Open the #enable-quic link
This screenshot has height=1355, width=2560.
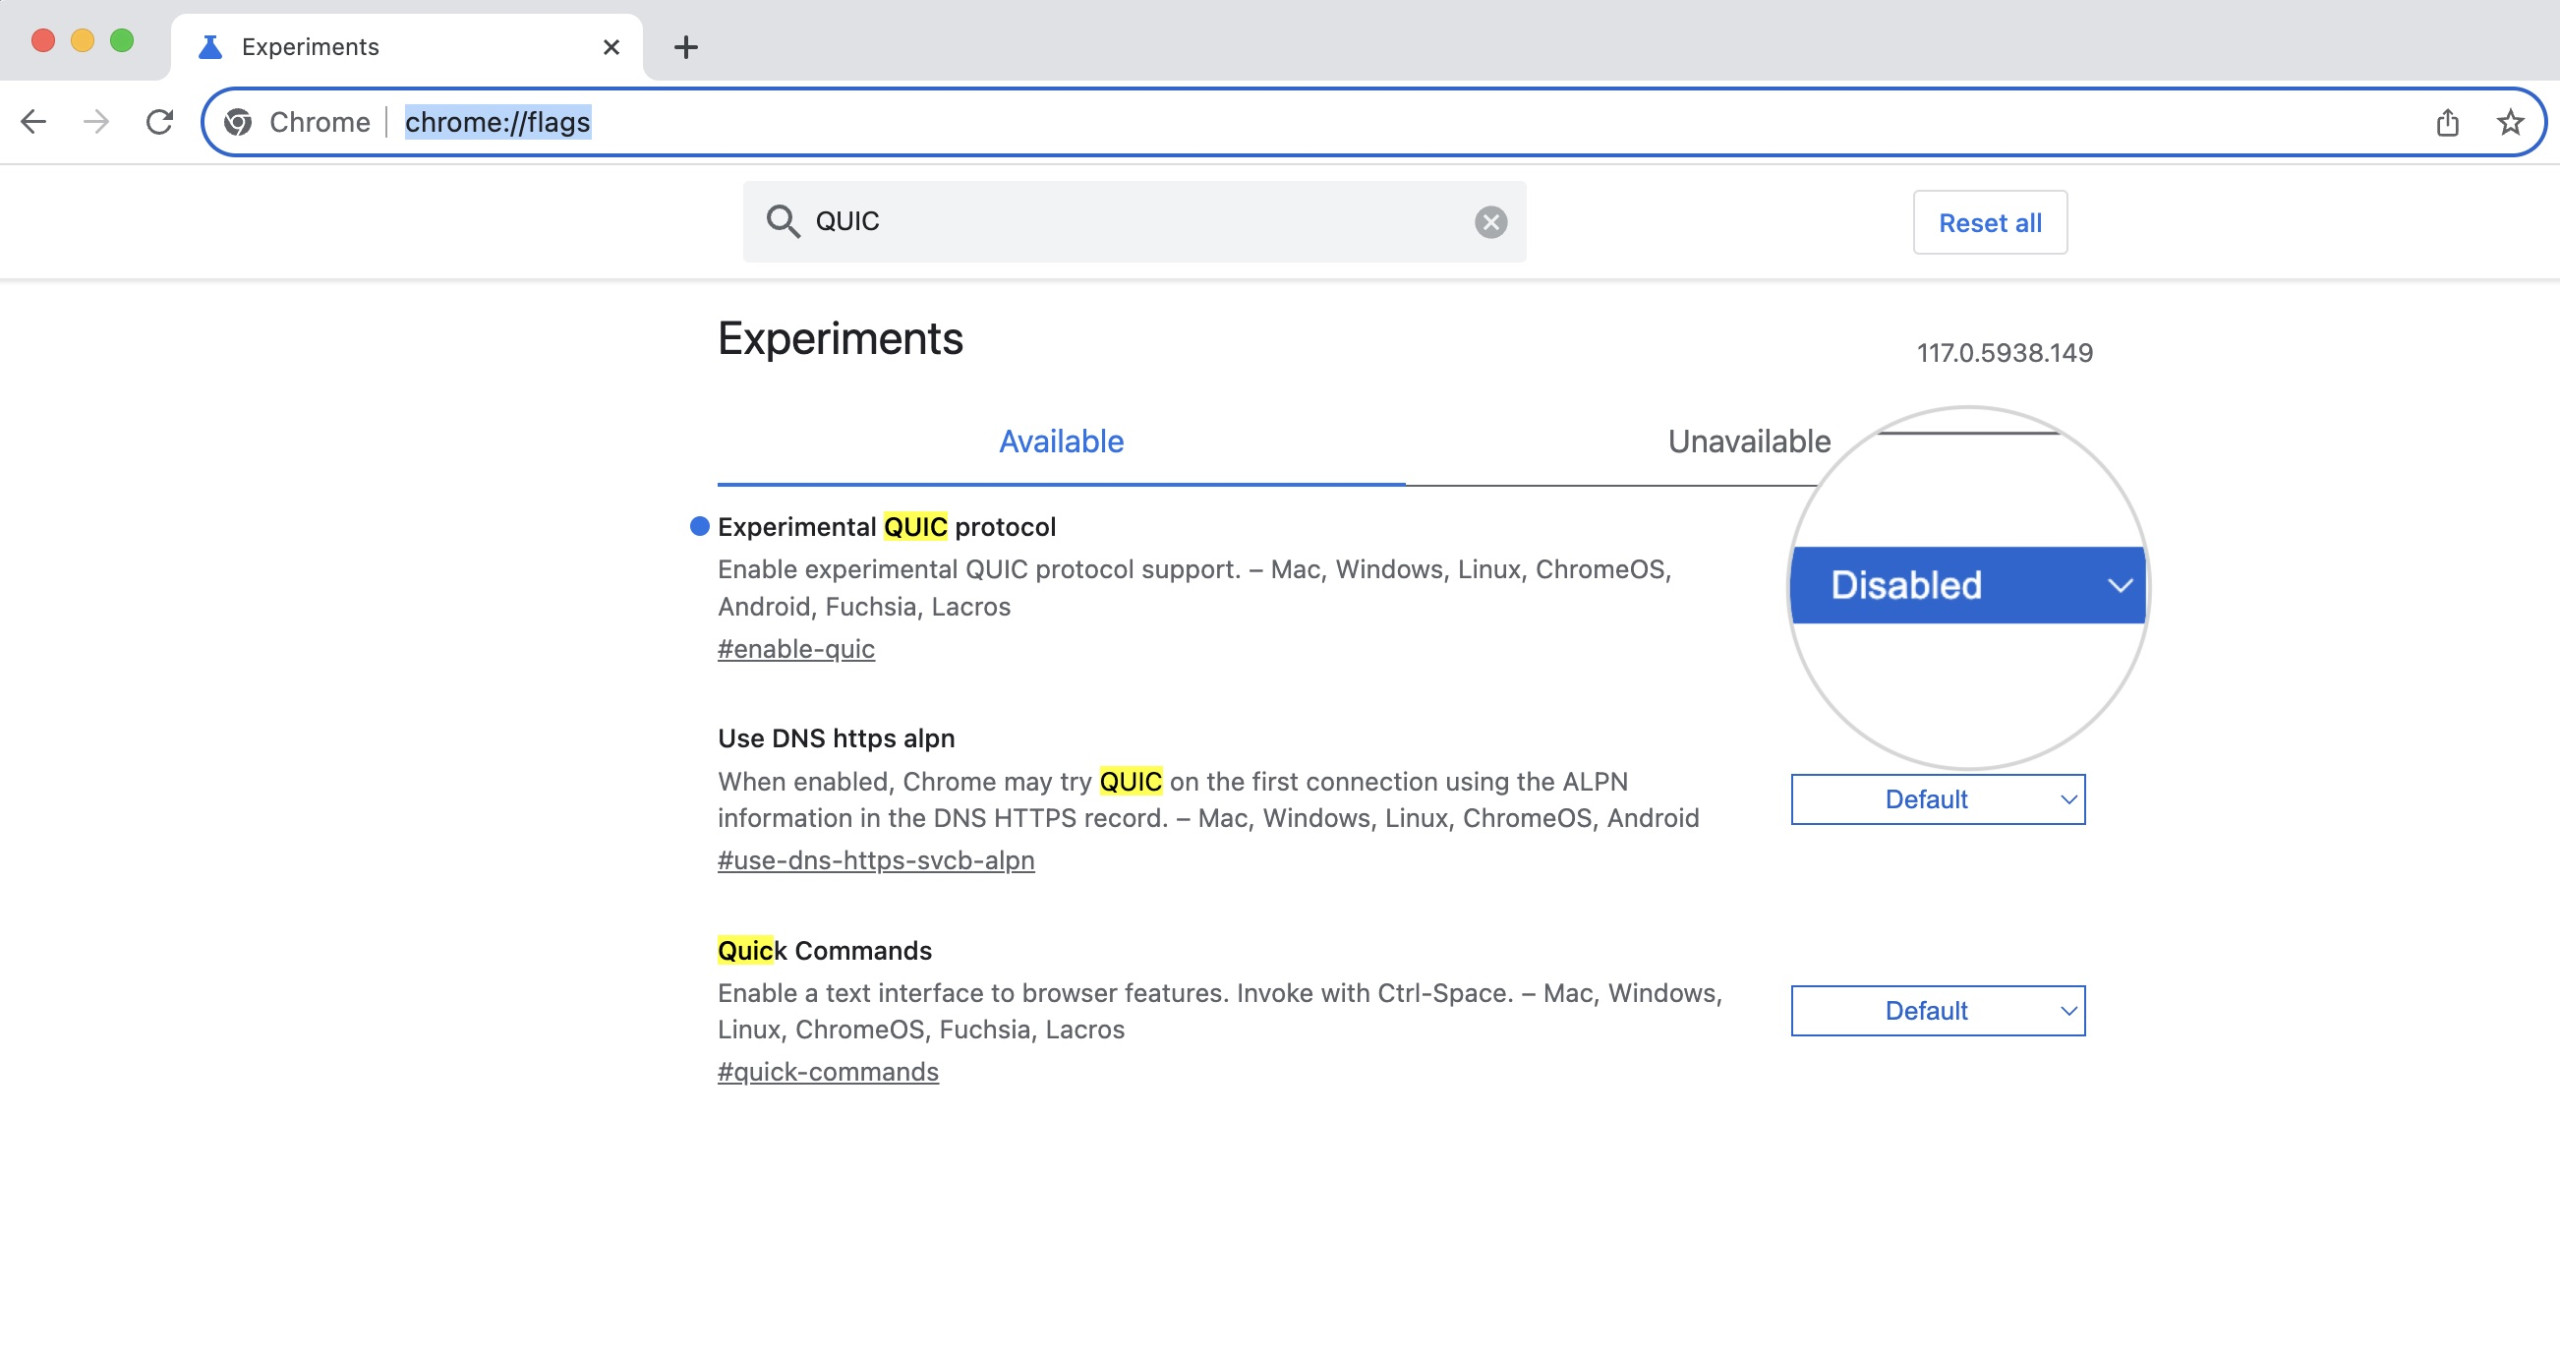pos(796,649)
